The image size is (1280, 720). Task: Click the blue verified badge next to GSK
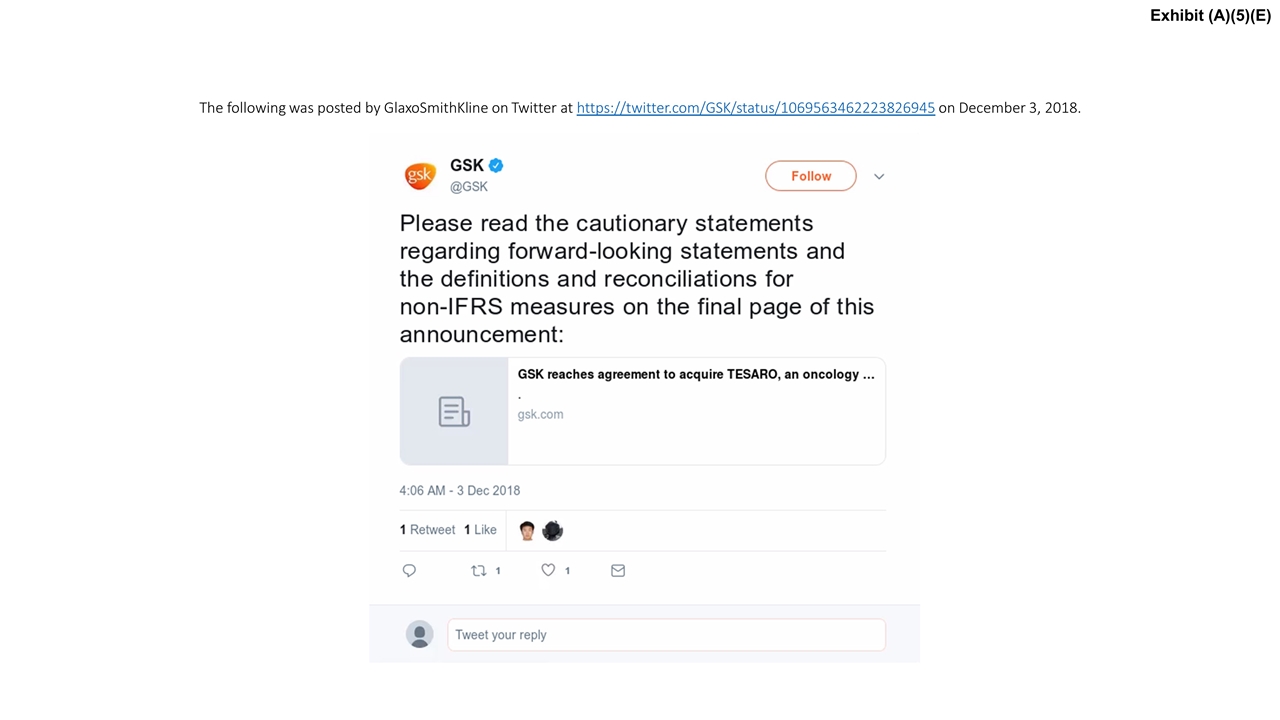[x=496, y=166]
